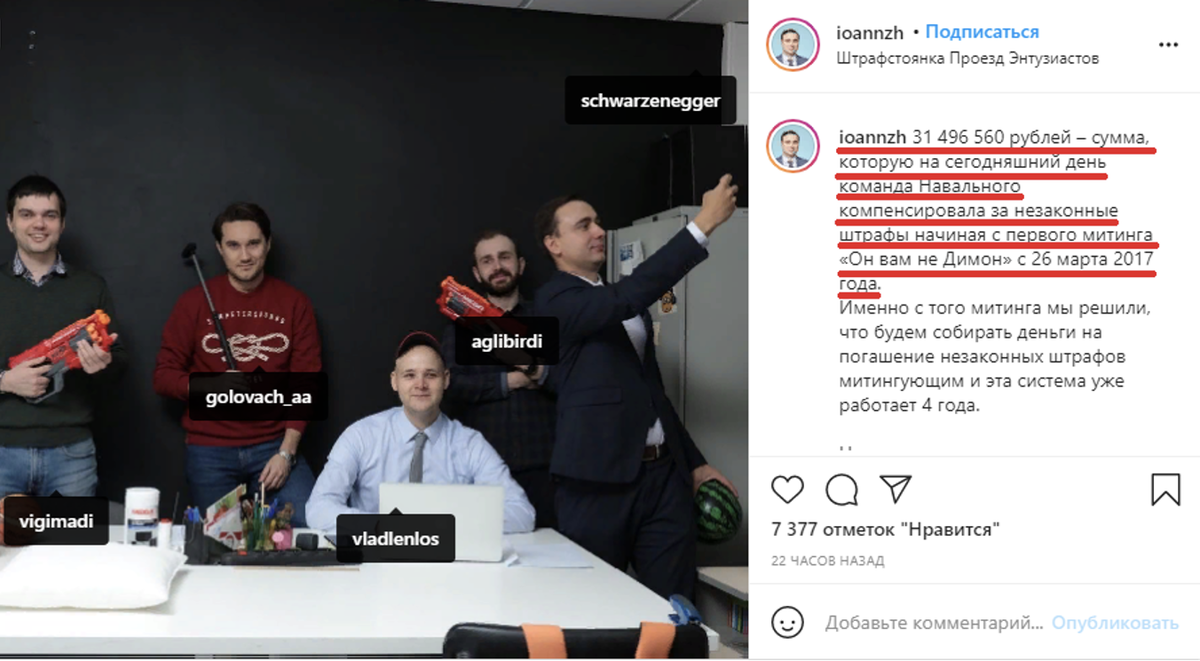Open schwarzenegger tagged profile
The width and height of the screenshot is (1200, 661).
(650, 101)
